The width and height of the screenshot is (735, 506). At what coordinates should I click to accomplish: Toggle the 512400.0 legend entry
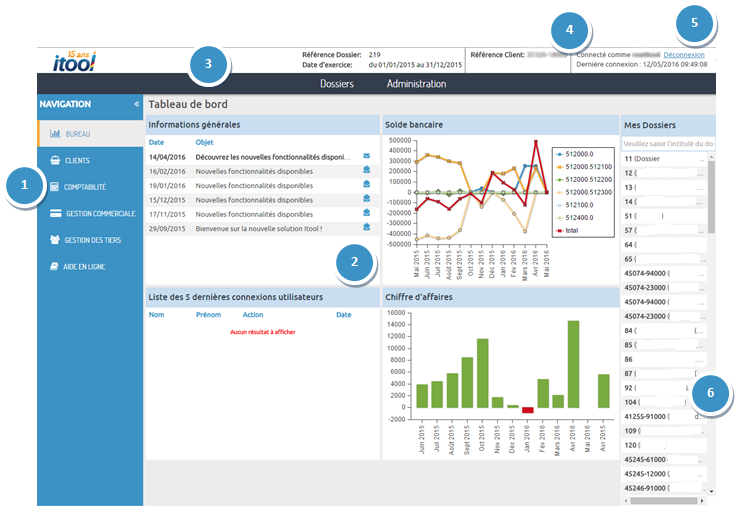tap(574, 218)
